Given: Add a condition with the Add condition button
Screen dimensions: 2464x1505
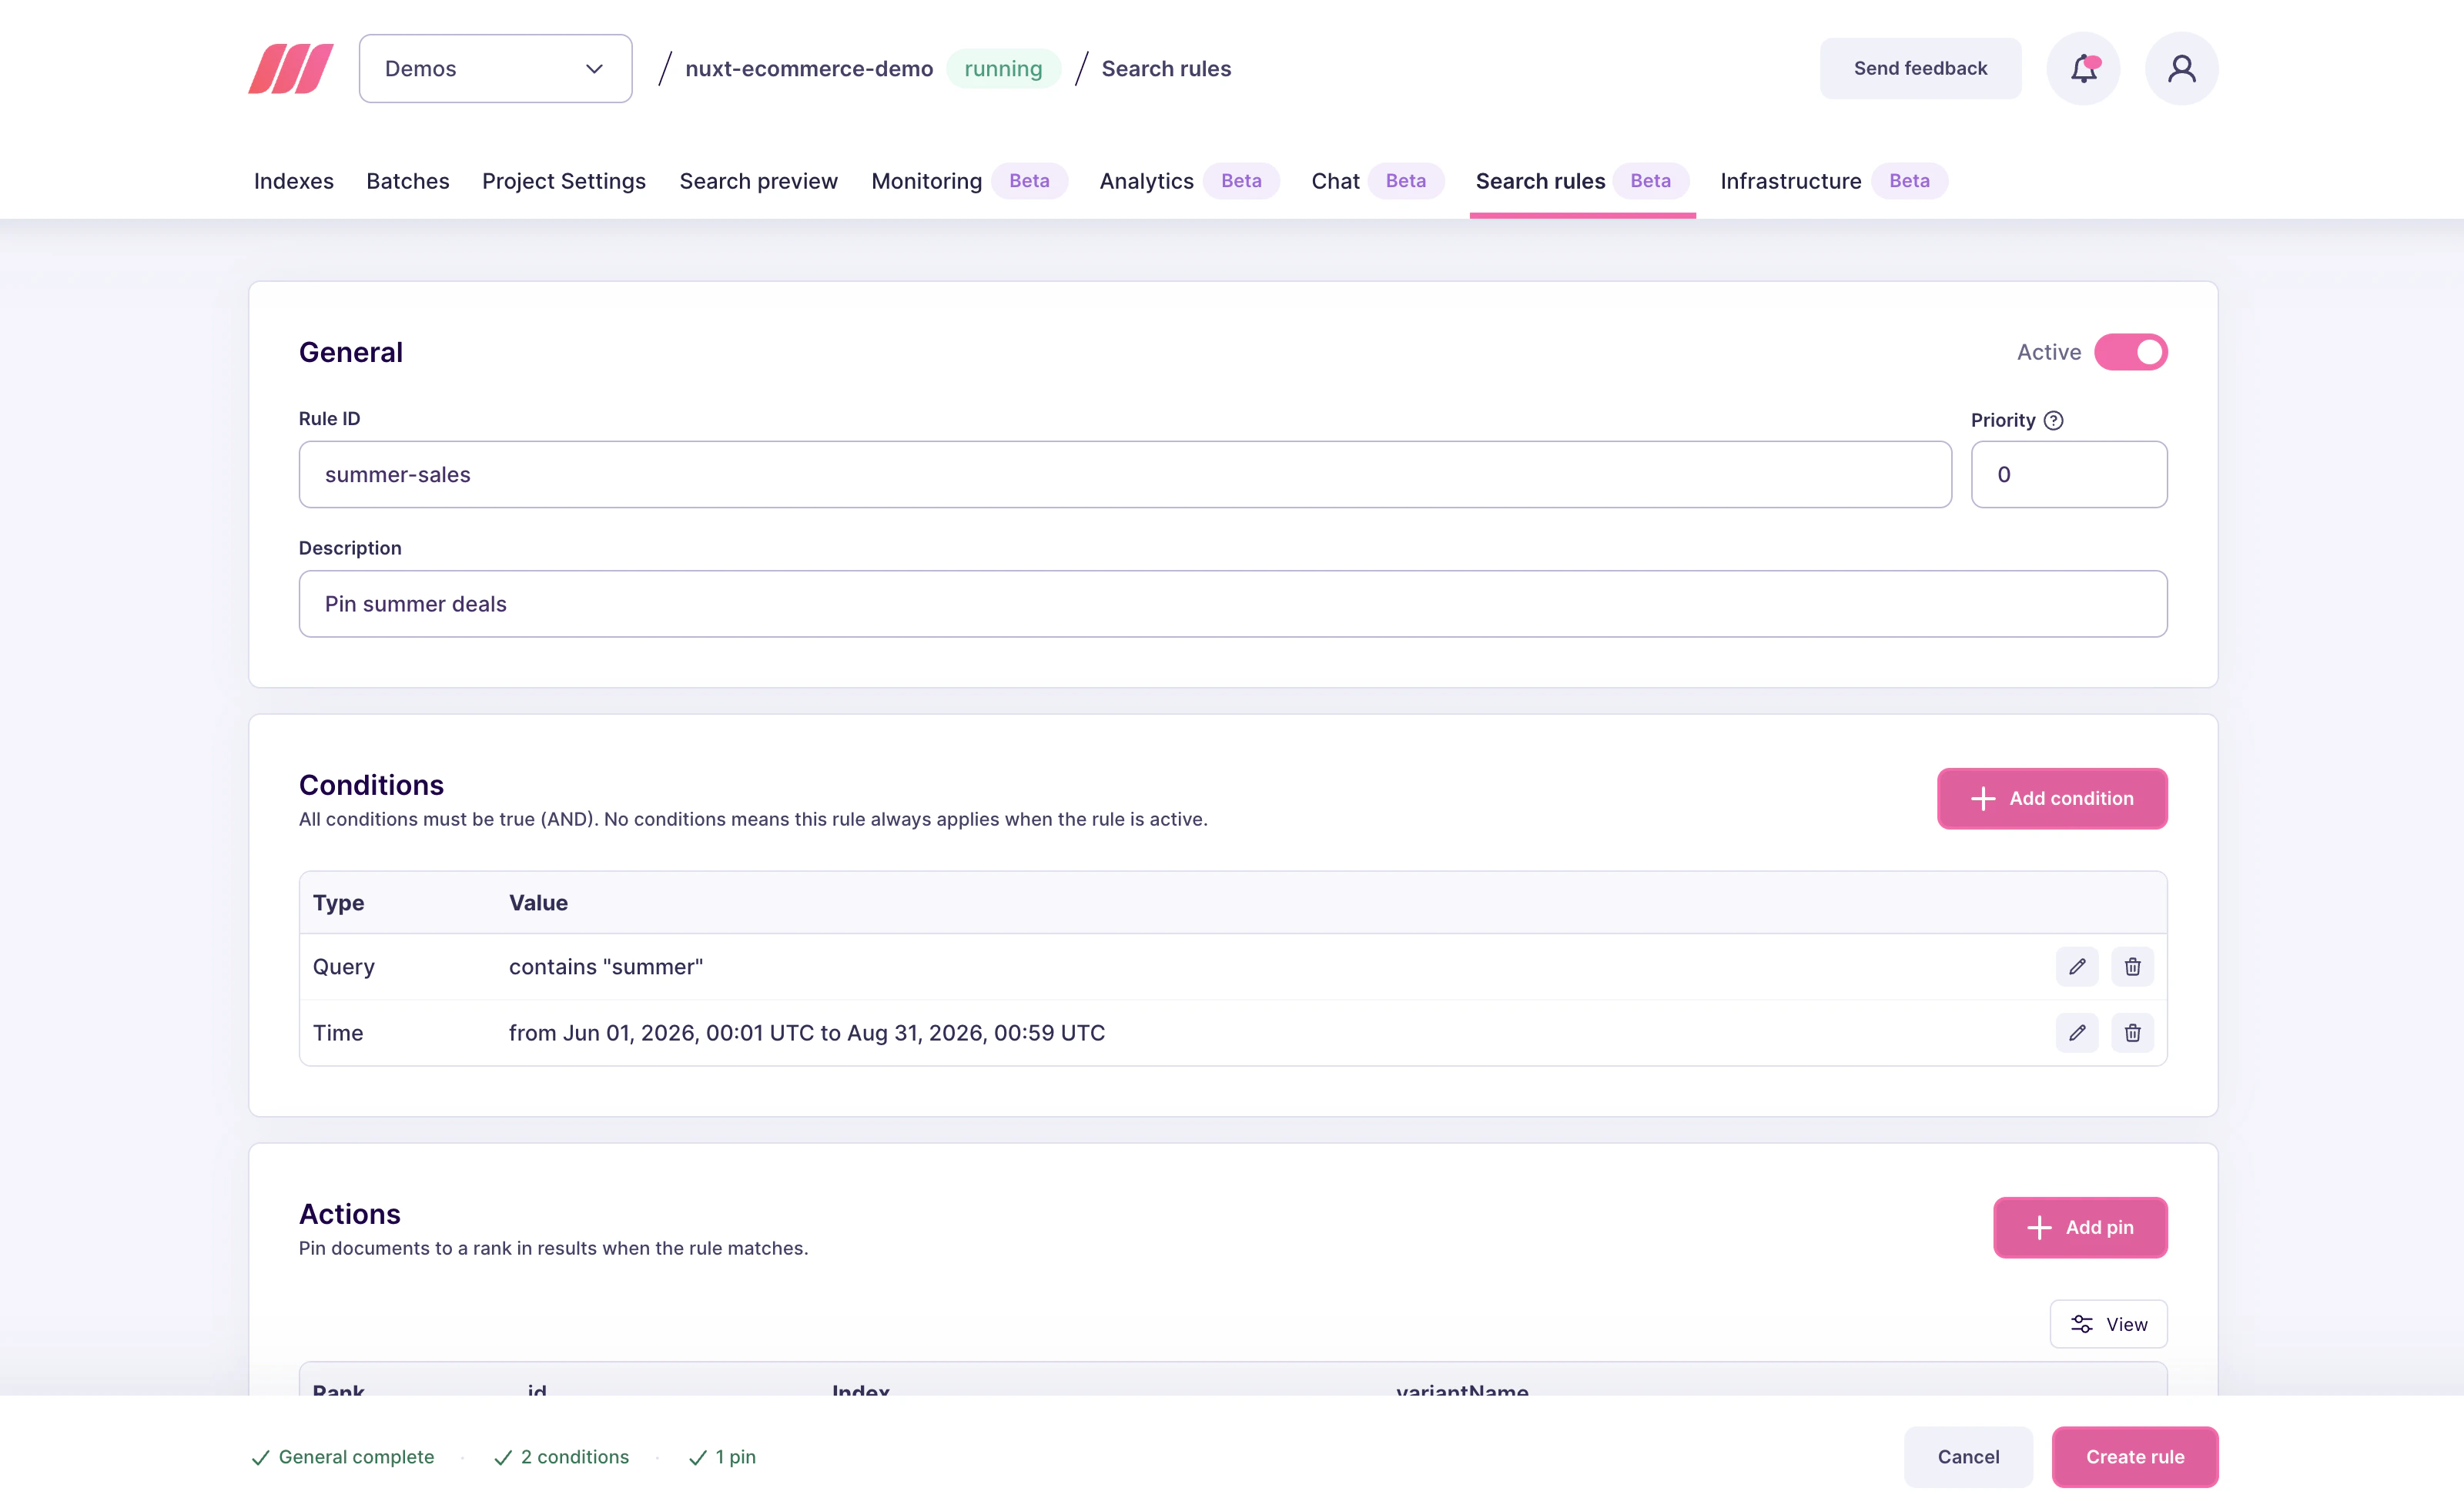Looking at the screenshot, I should pyautogui.click(x=2052, y=798).
